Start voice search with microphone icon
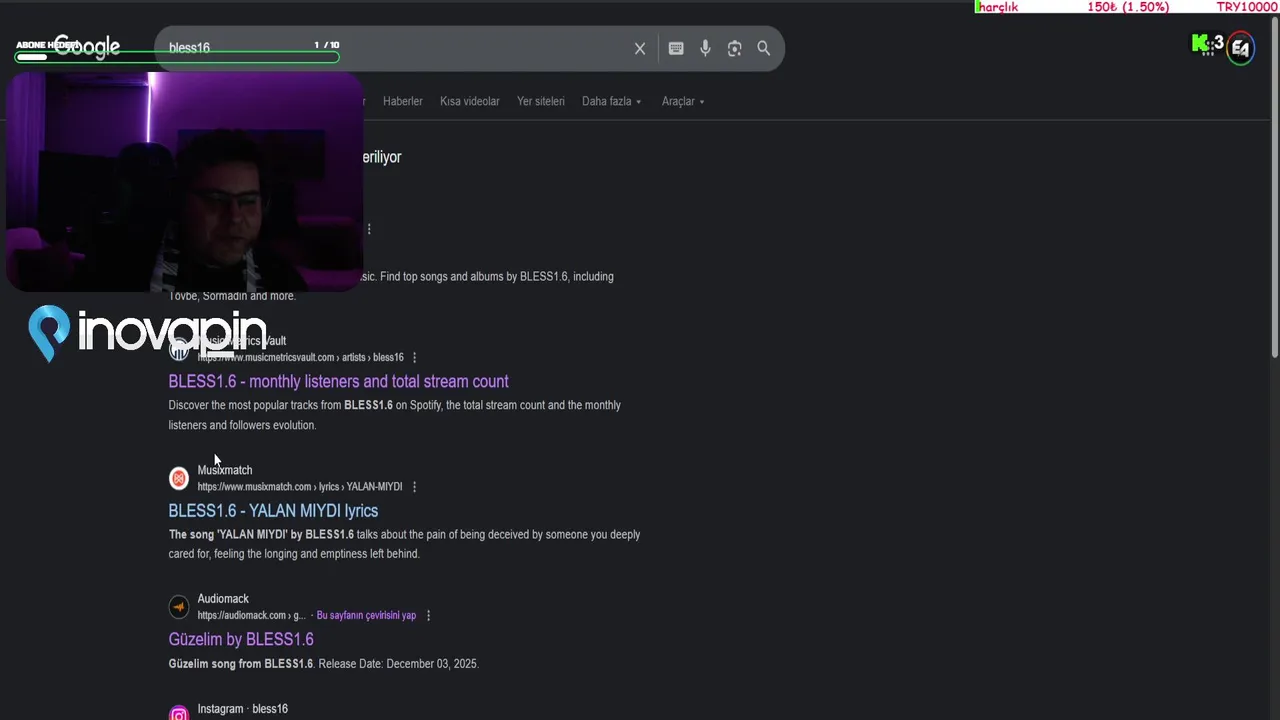 click(x=705, y=48)
